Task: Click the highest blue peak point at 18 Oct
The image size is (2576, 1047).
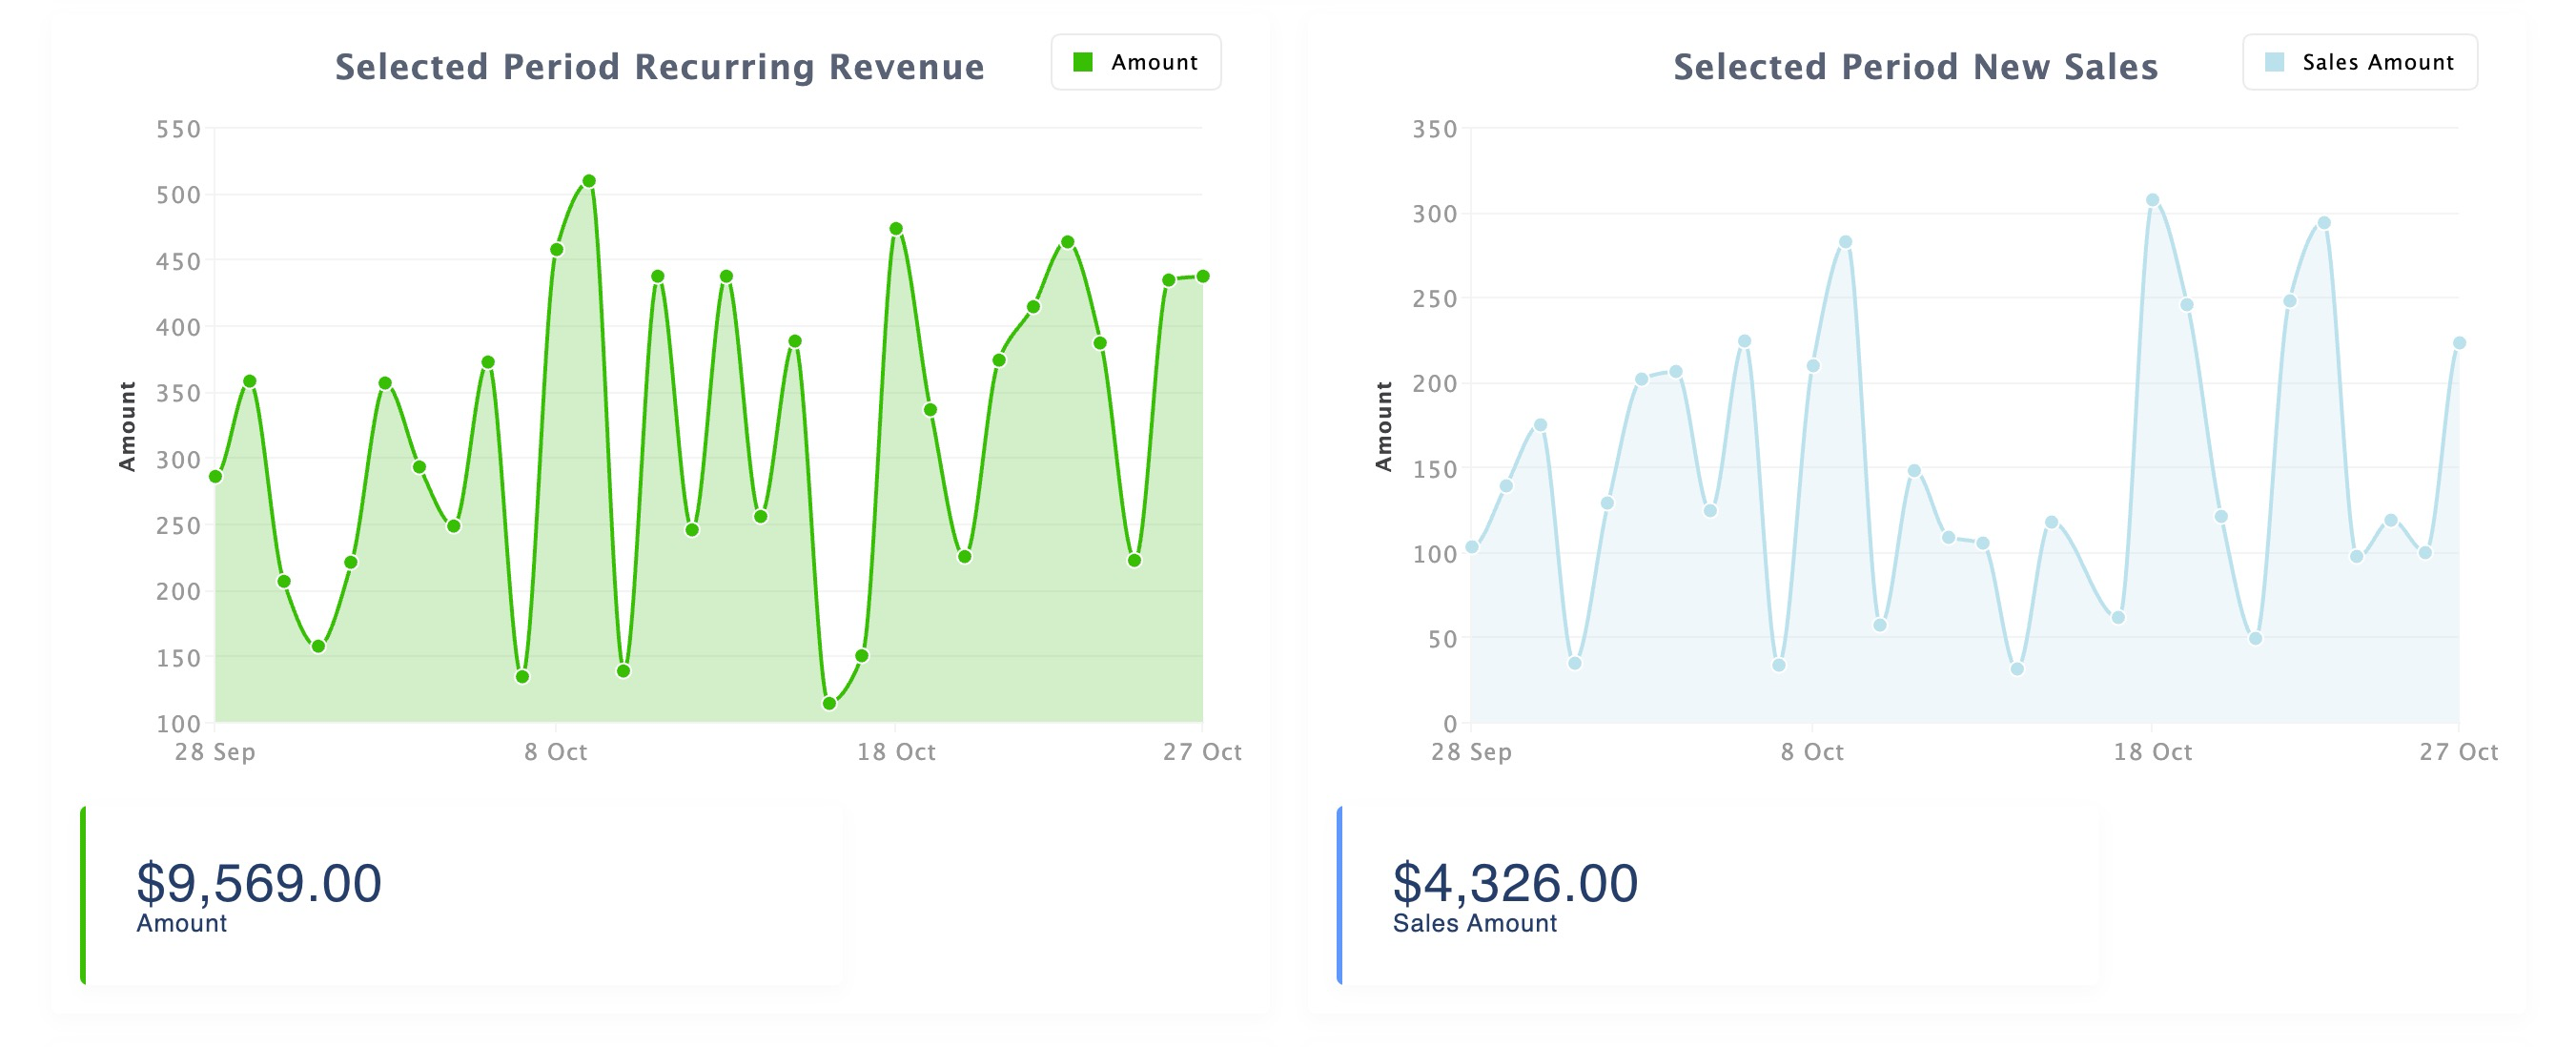Action: [2153, 200]
